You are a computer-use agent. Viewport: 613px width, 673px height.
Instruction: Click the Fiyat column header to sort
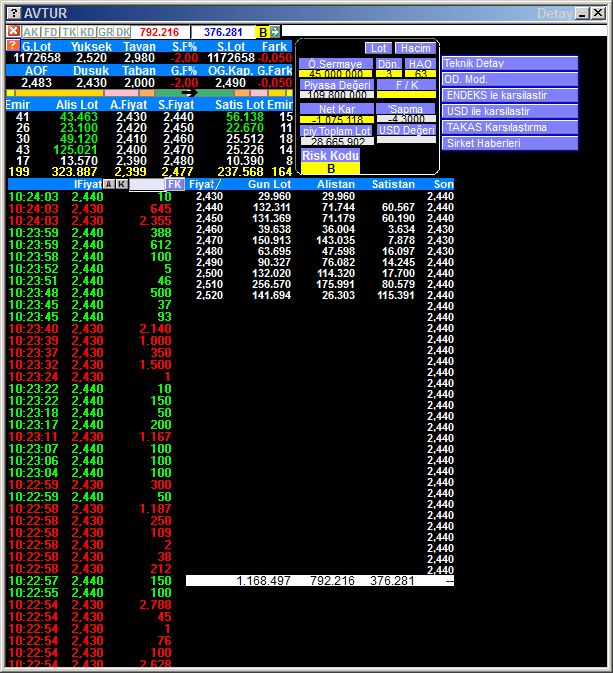click(205, 184)
